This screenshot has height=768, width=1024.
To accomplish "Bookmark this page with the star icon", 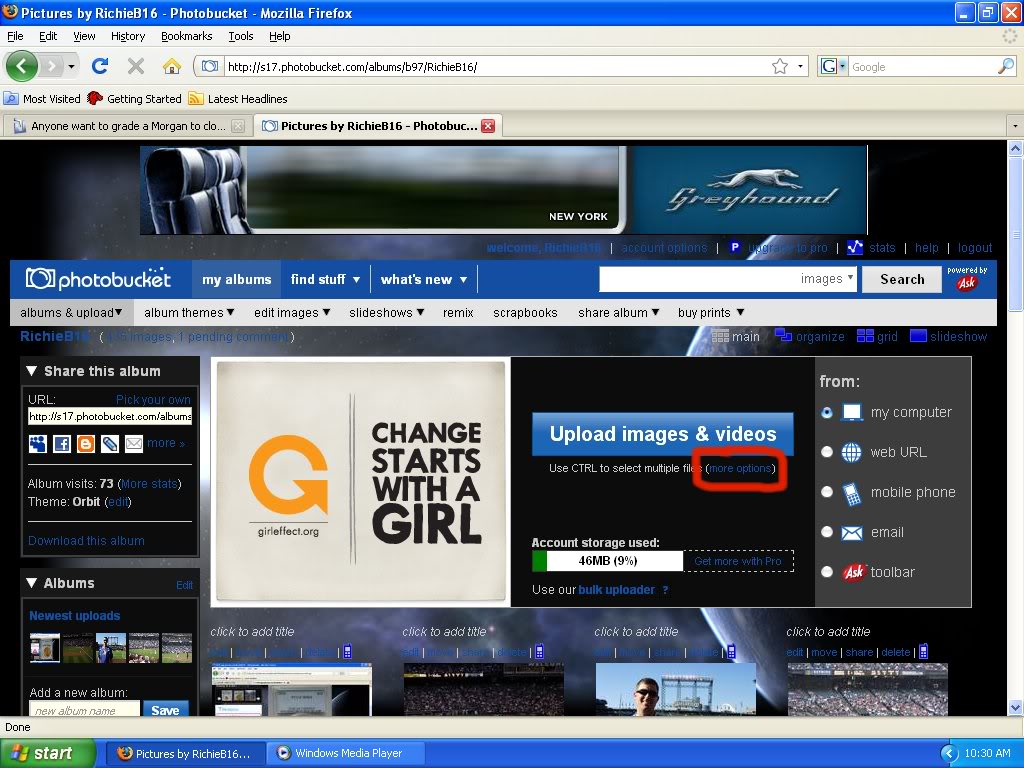I will (780, 66).
